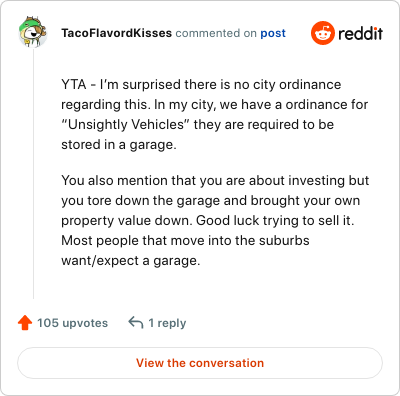Viewport: 400px width, 396px height.
Task: Click the line beginning "You also mention"
Action: [x=215, y=181]
